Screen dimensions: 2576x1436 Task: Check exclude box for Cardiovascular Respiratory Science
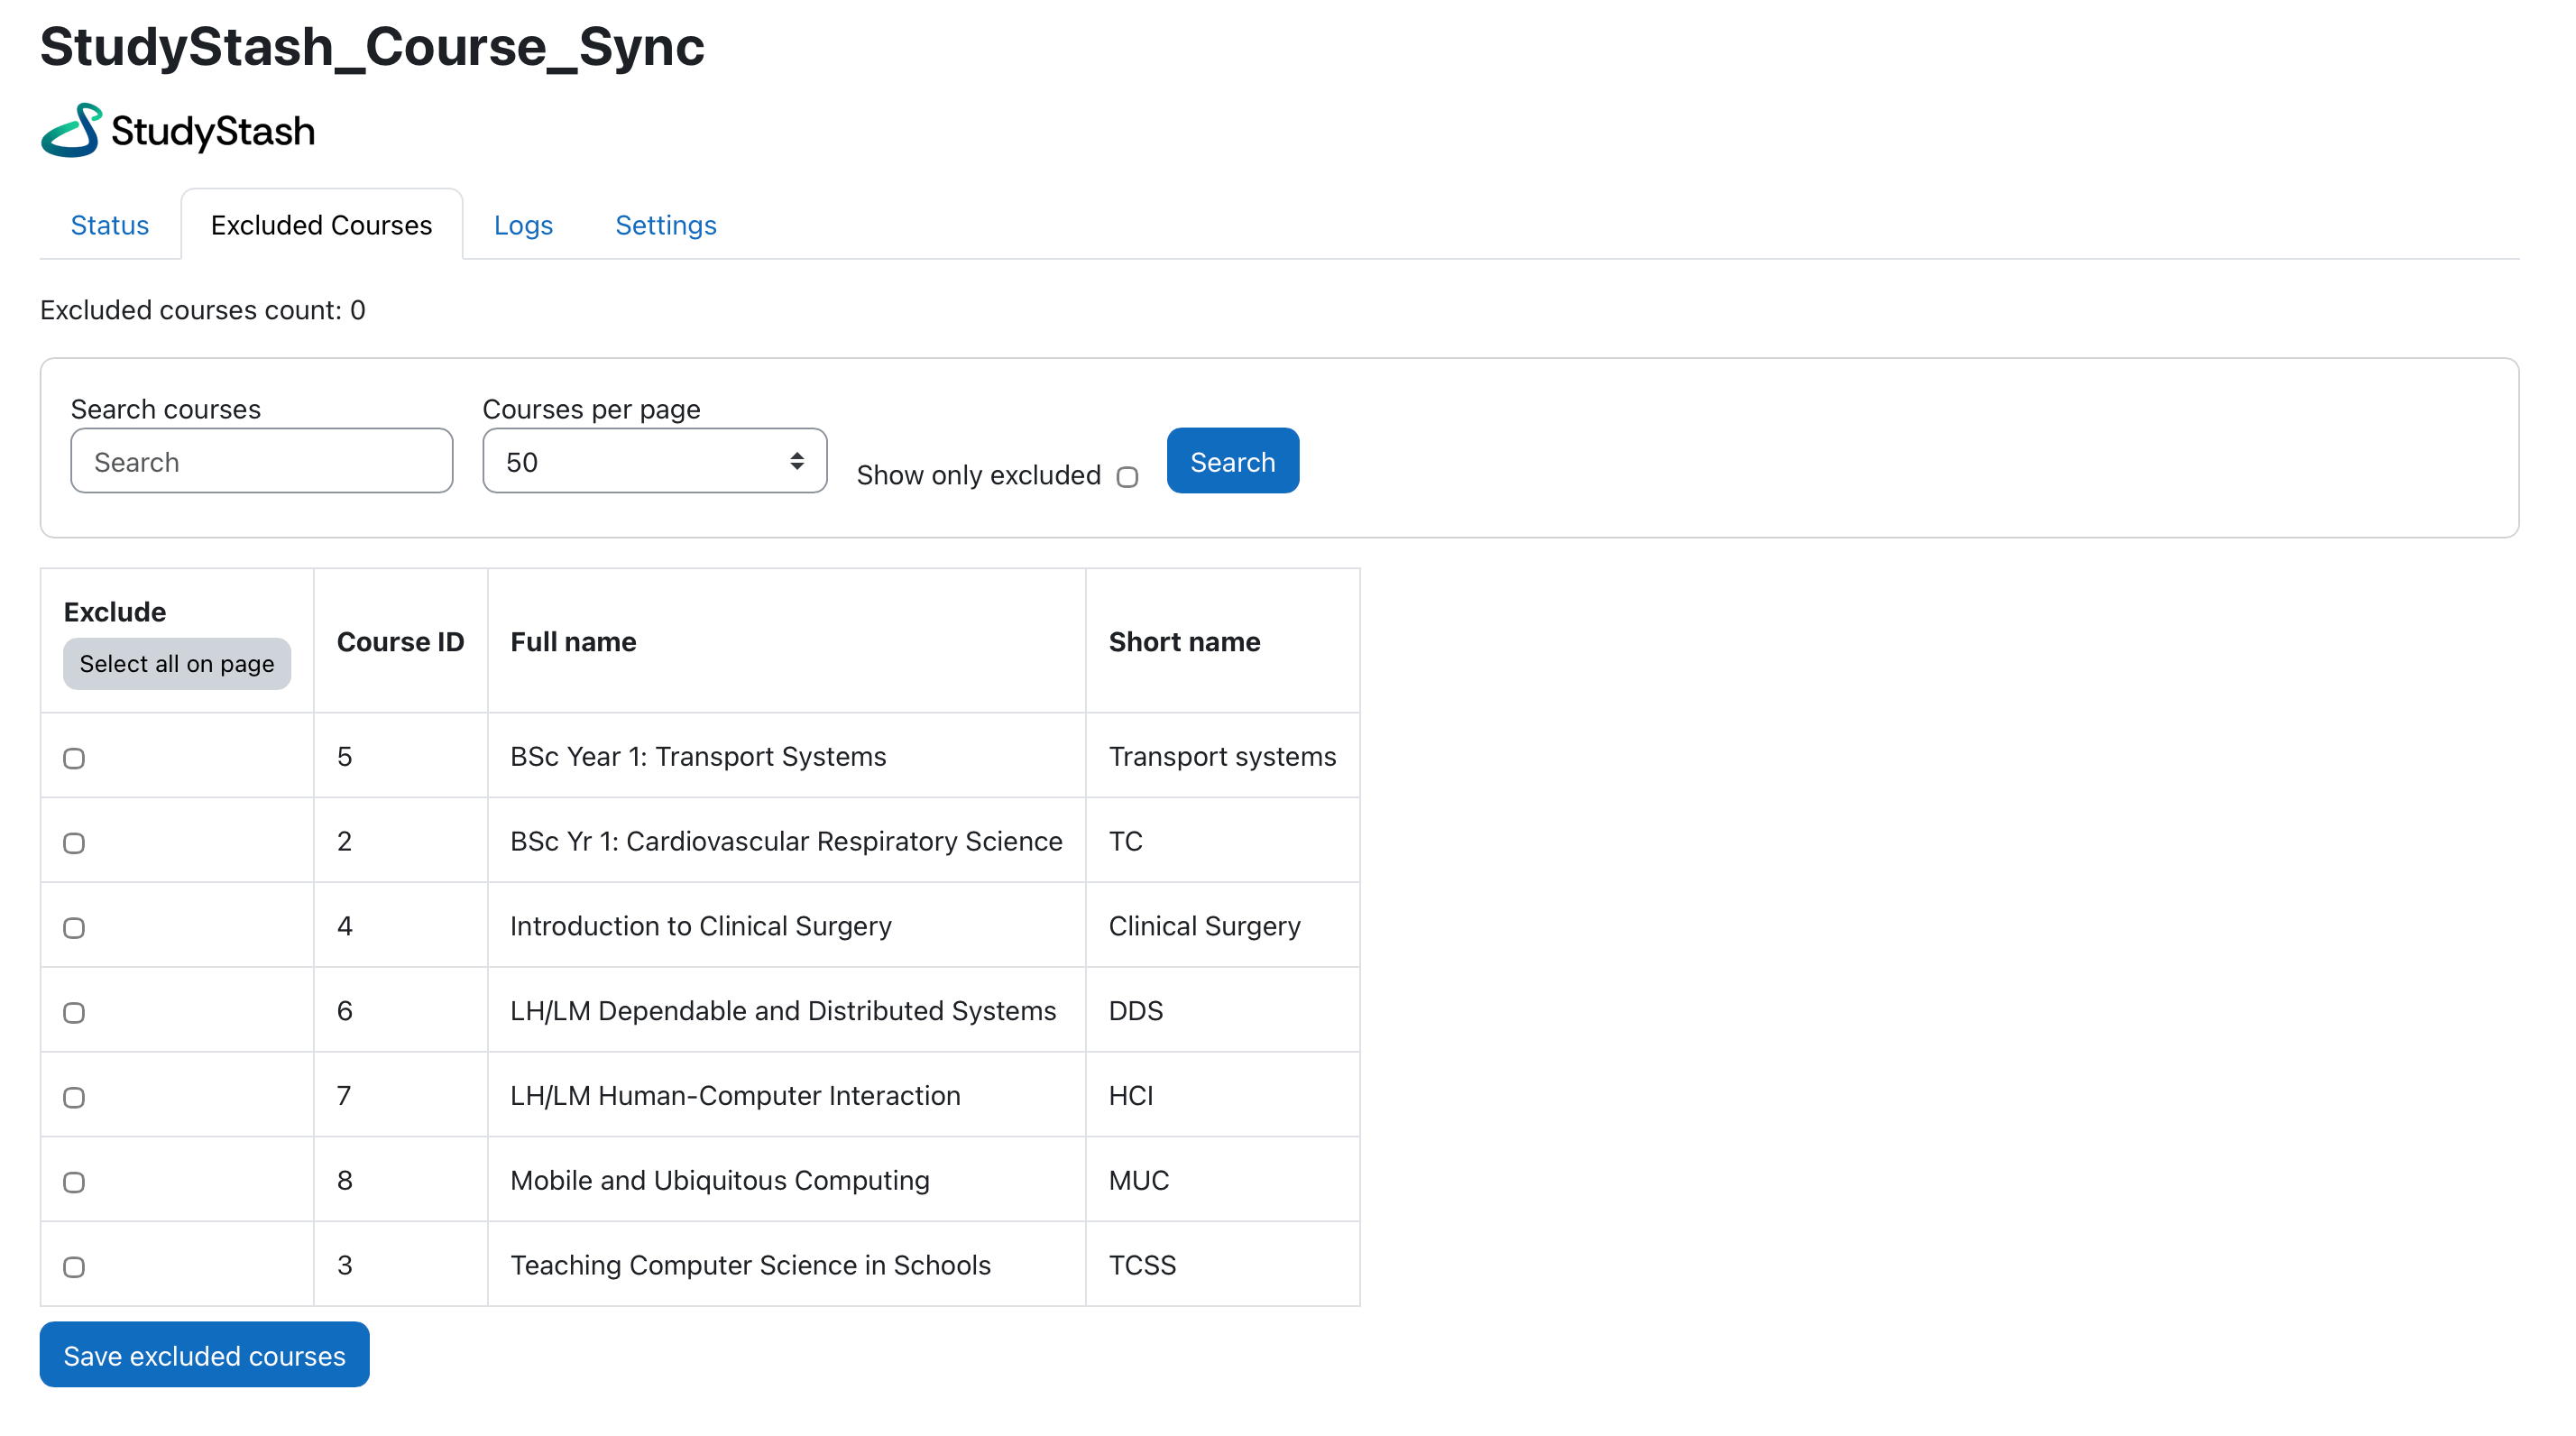pos(74,843)
